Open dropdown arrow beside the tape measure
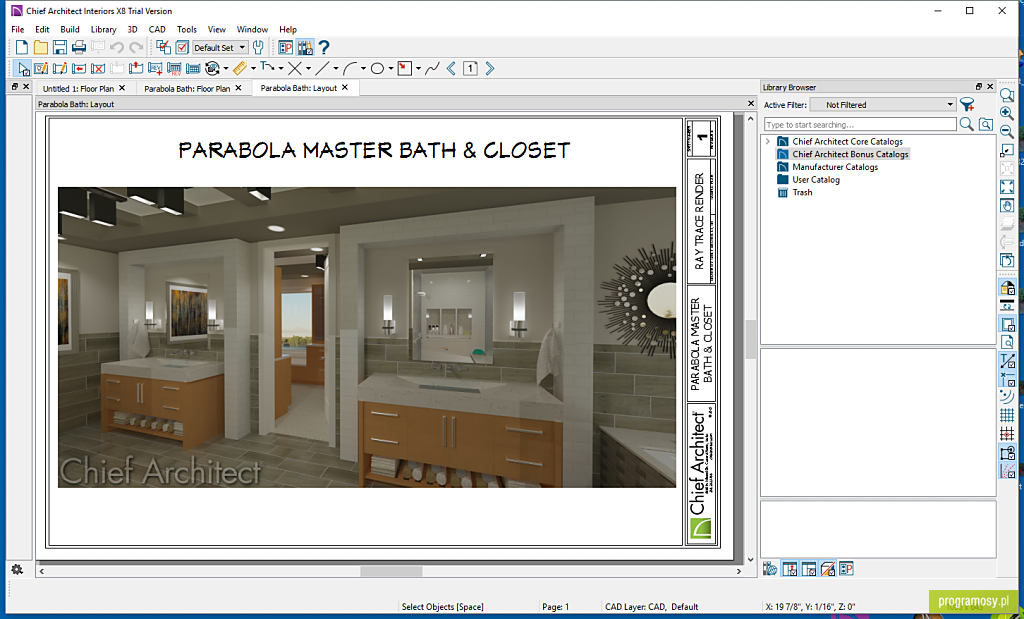 (253, 68)
